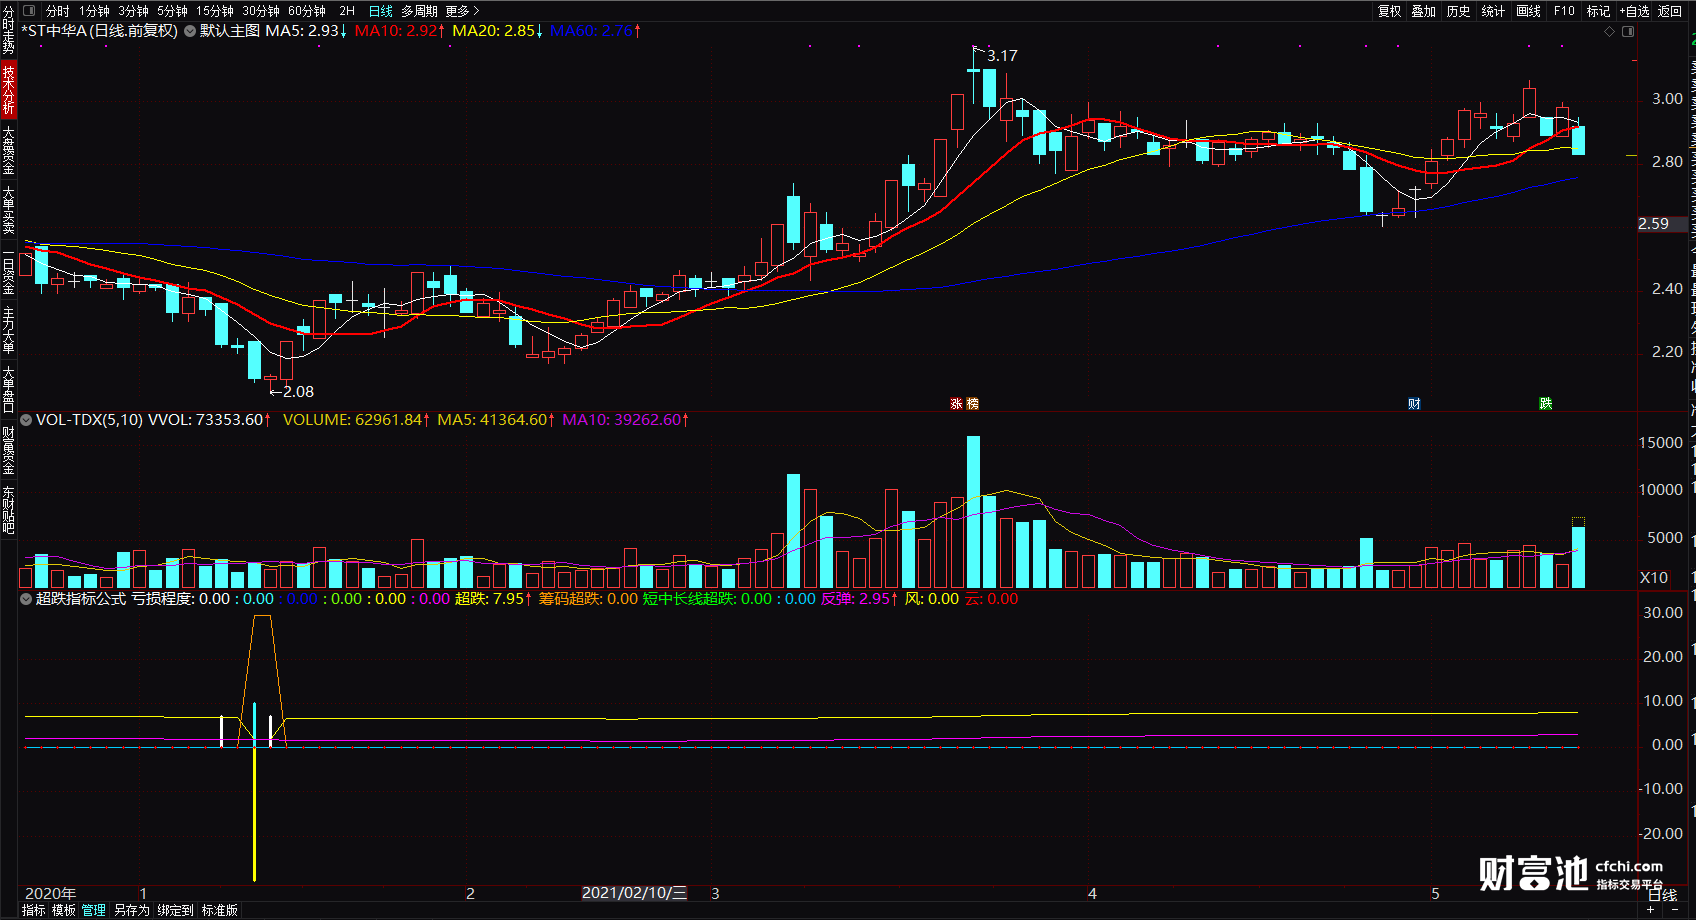Click the 超跌: 7.95 indicator value
This screenshot has width=1696, height=920.
pos(494,599)
